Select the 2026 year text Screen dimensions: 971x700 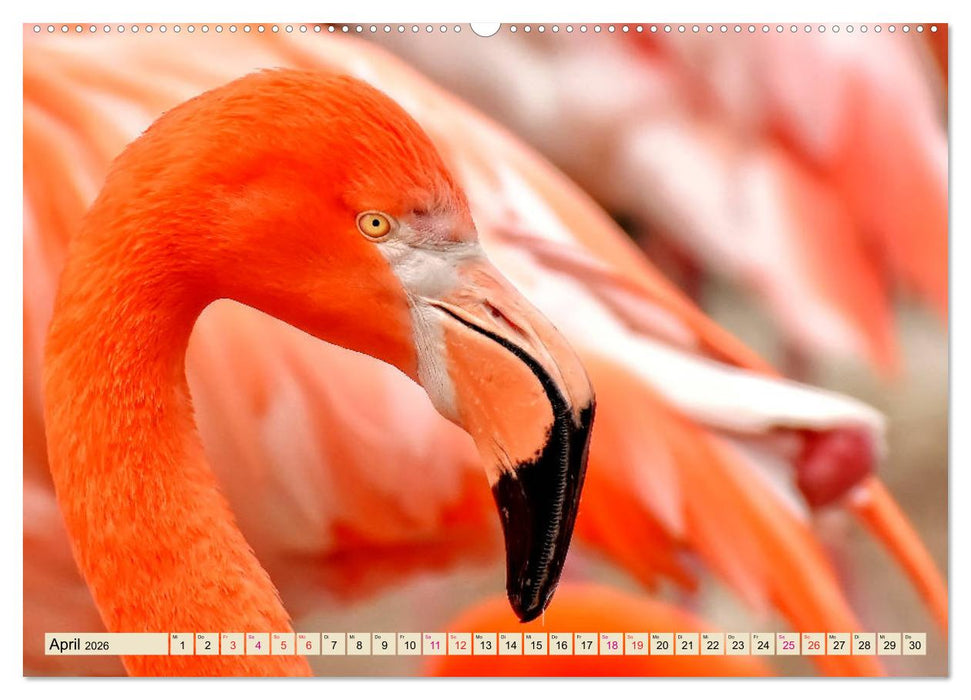click(96, 649)
